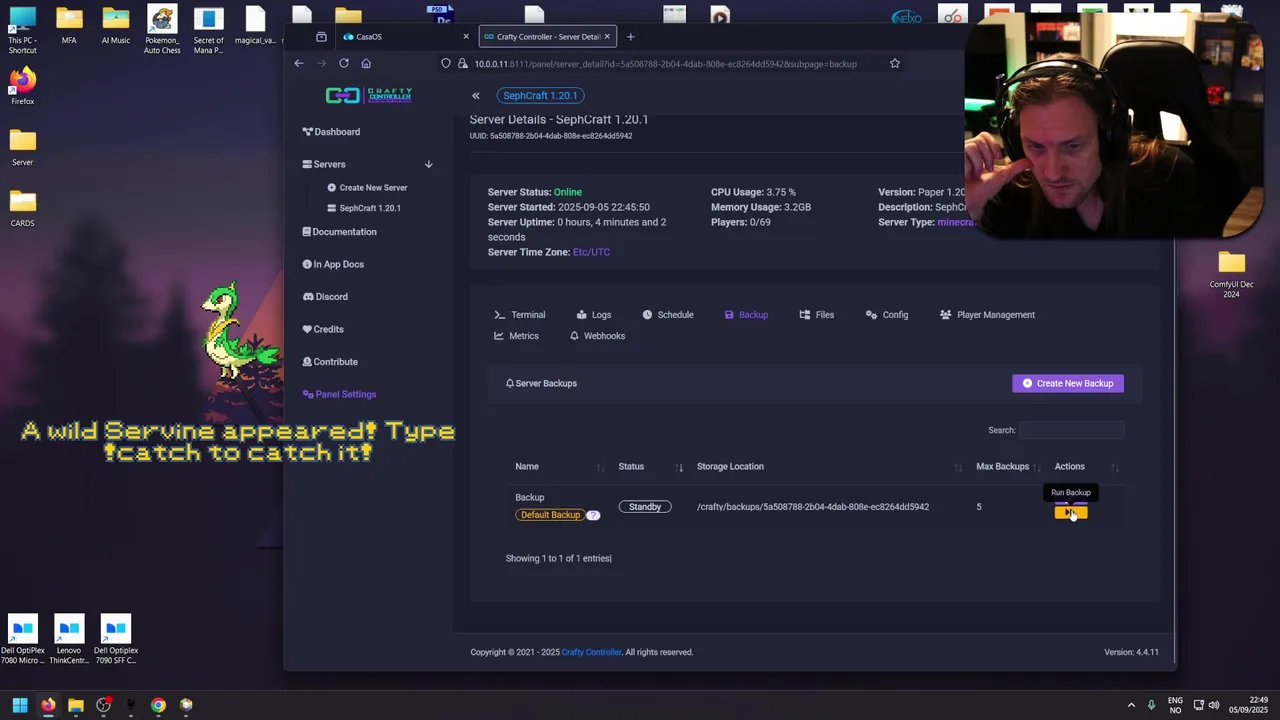Click the help question-mark next to Default Backup
Viewport: 1280px width, 720px height.
[593, 515]
